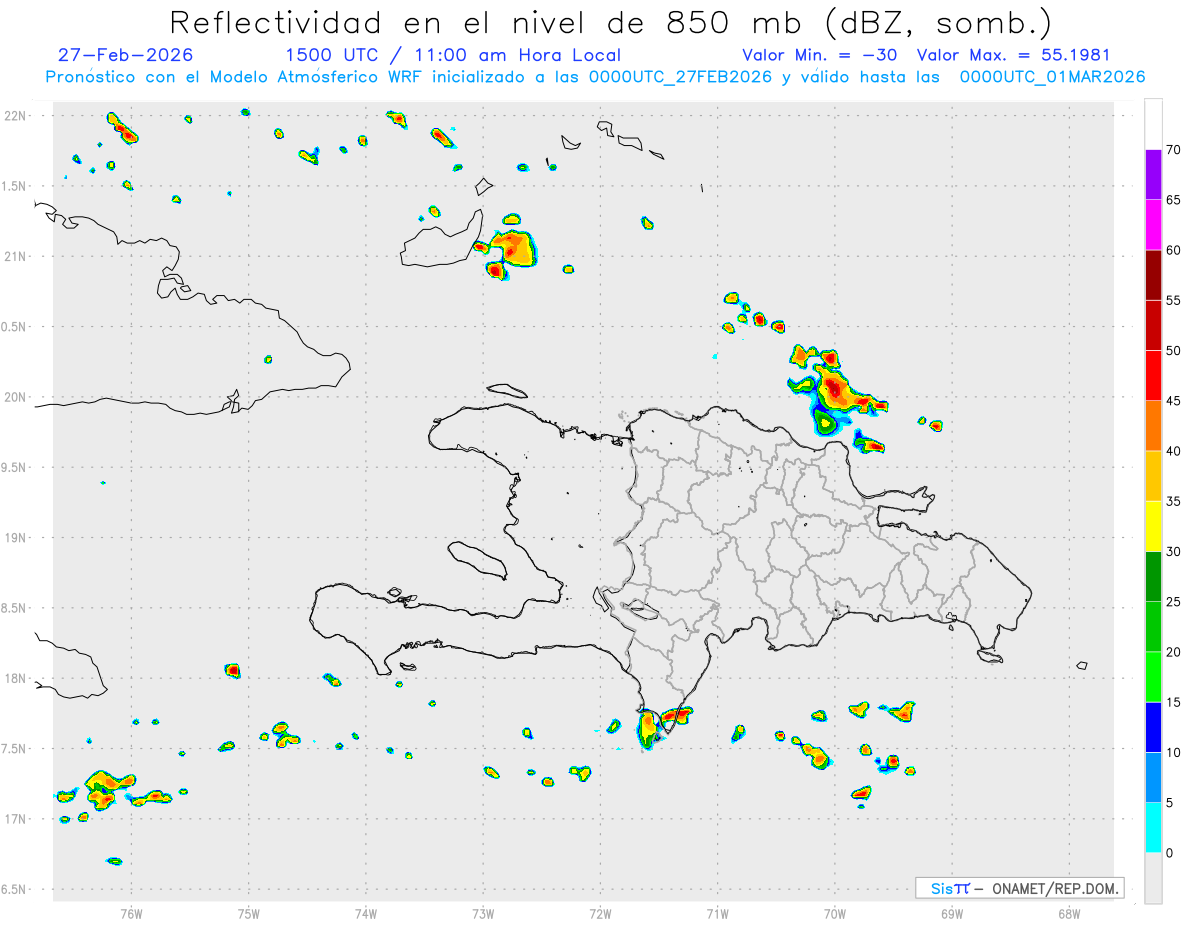
Task: Click the '21N' latitude axis label
Action: [16, 257]
